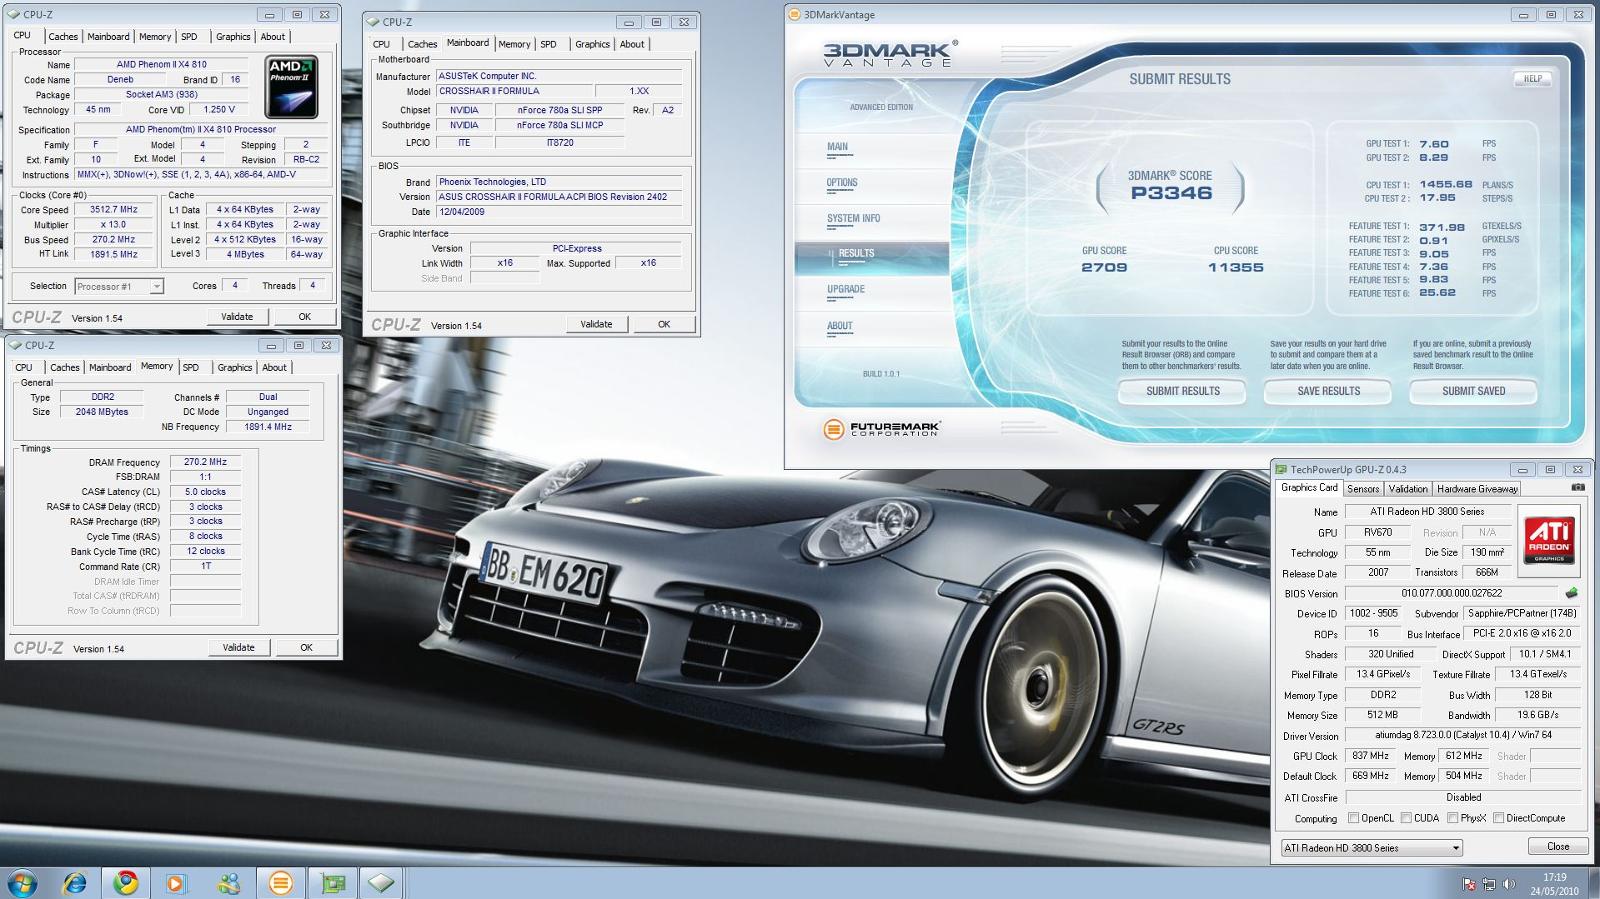Click the GPU score value 2709
Viewport: 1600px width, 899px height.
click(x=1104, y=267)
